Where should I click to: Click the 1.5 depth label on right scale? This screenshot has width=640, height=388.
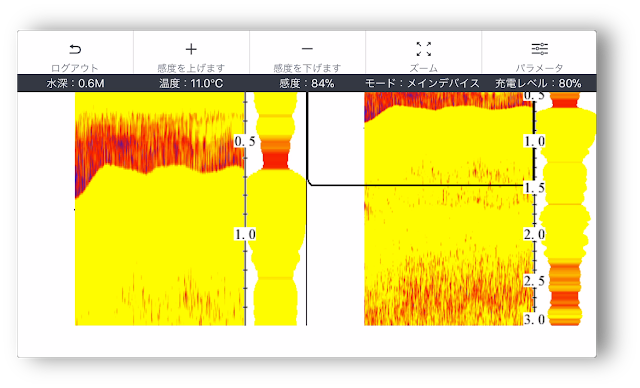pyautogui.click(x=535, y=188)
